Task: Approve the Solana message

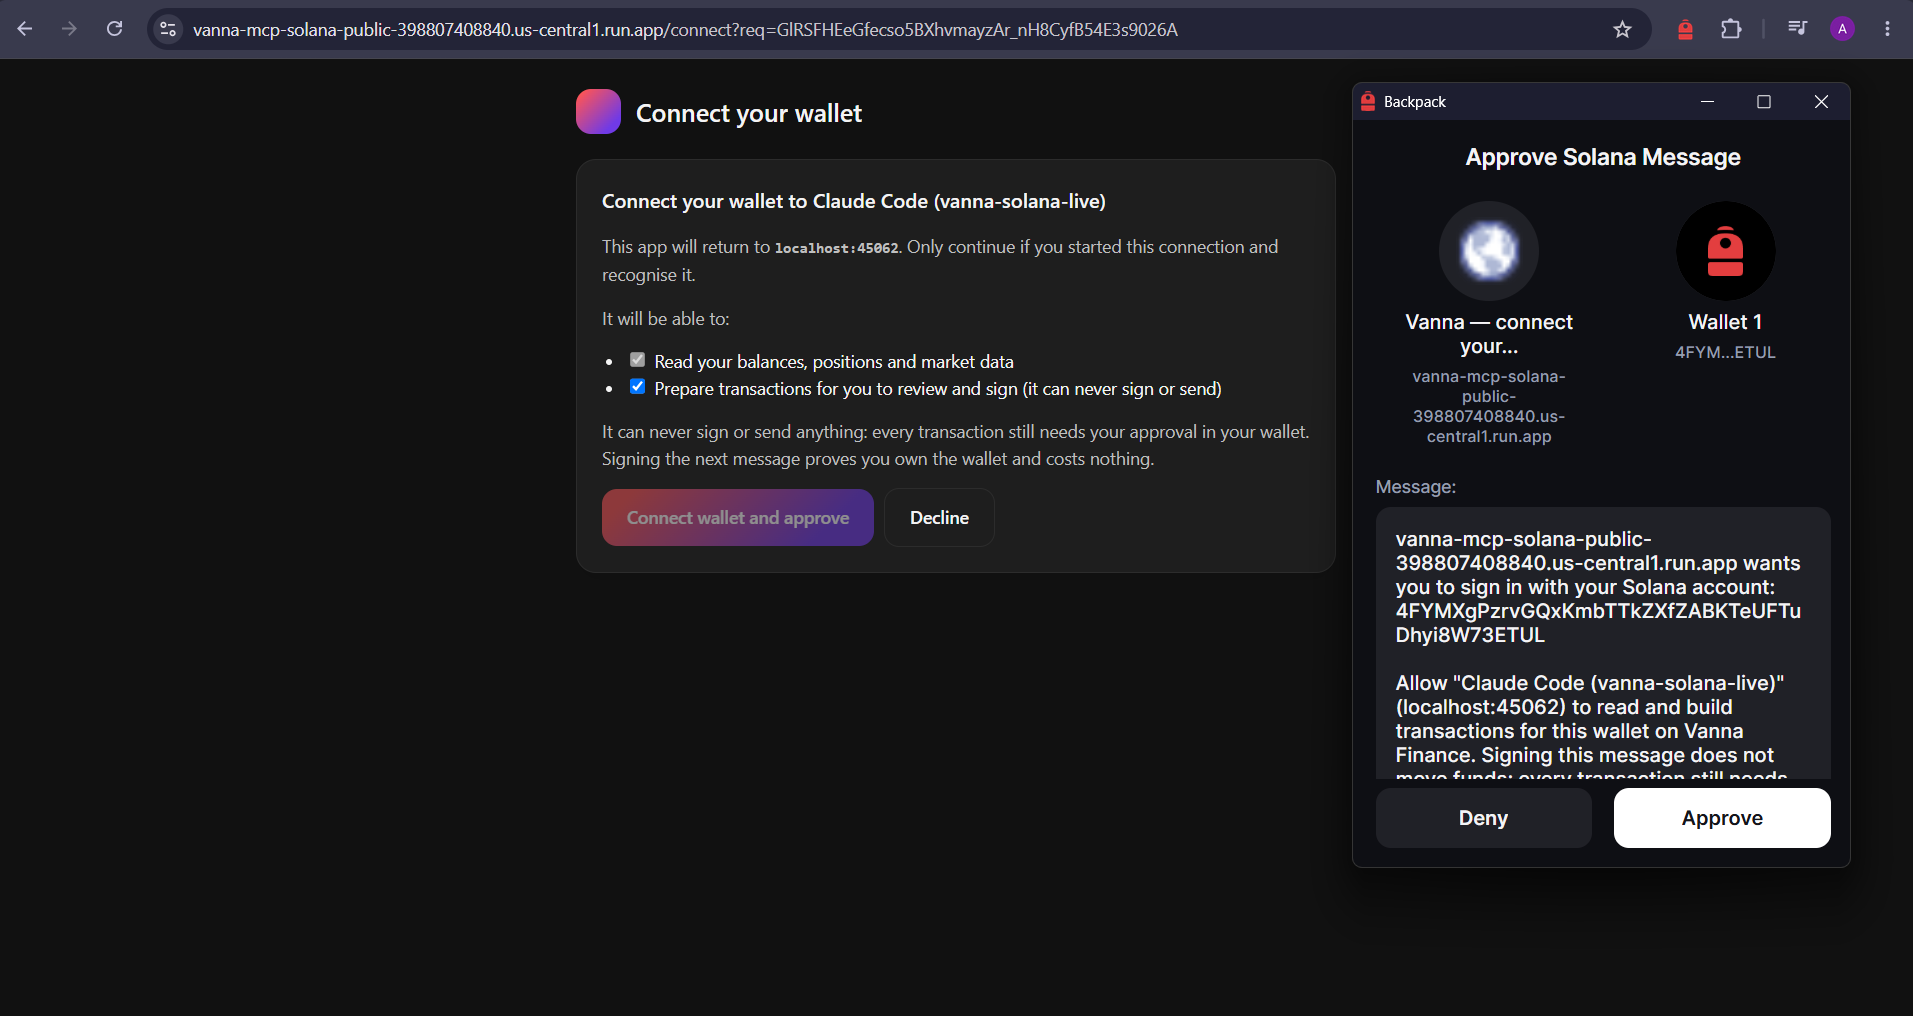Action: [1722, 818]
